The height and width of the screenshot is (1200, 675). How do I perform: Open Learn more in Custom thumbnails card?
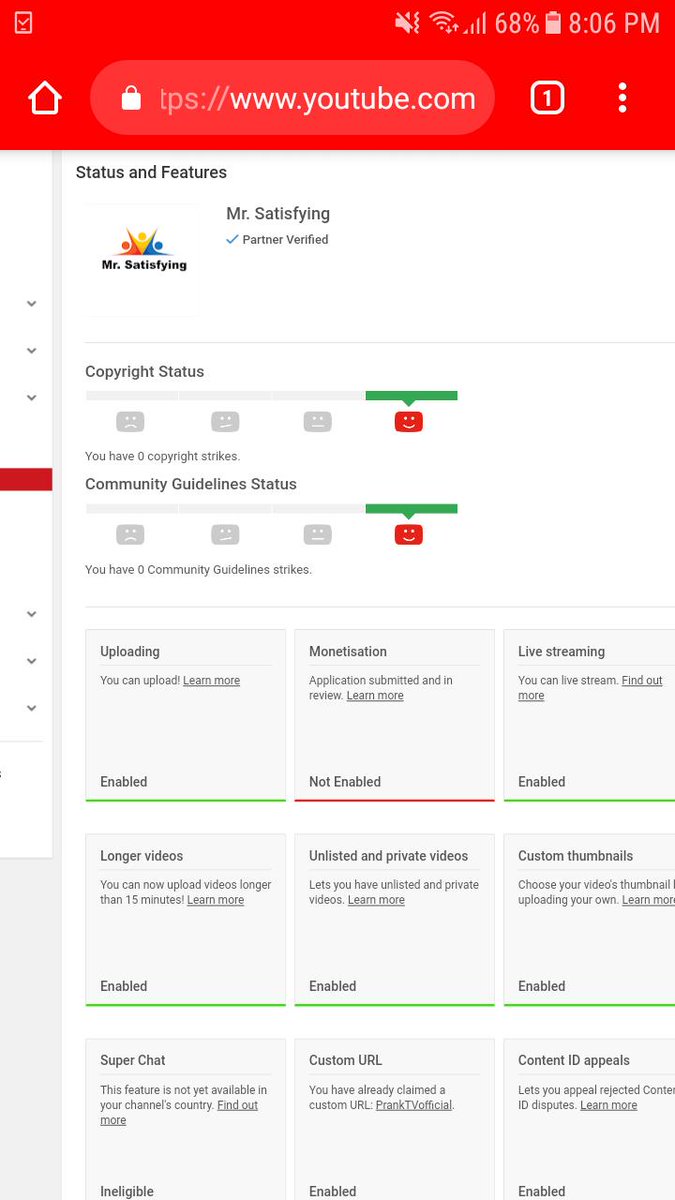pyautogui.click(x=648, y=900)
